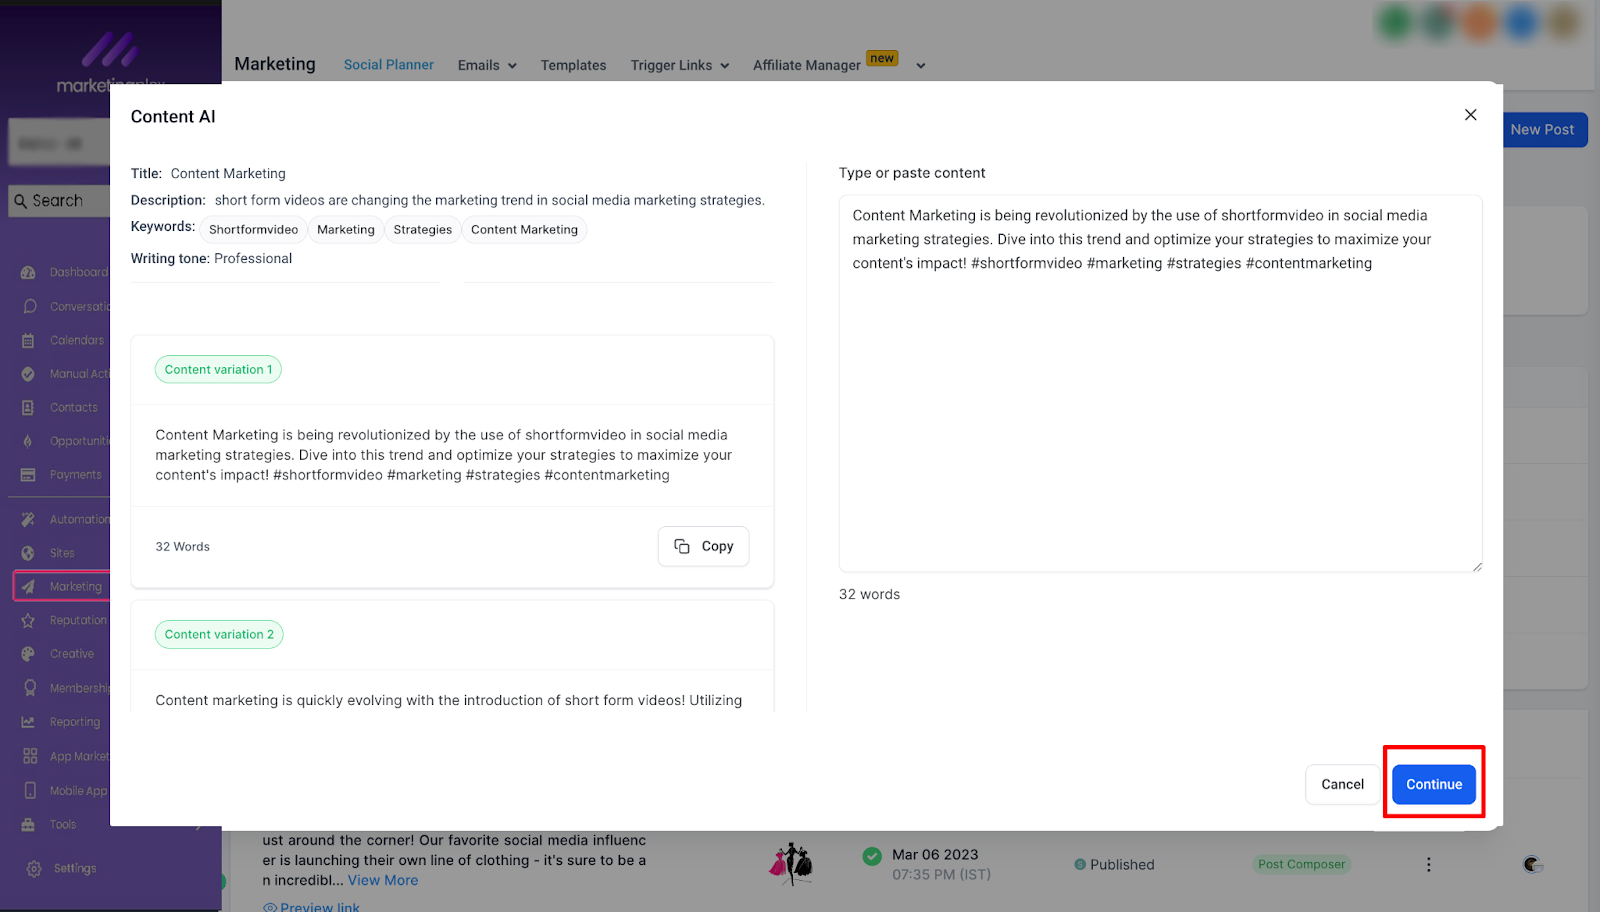Copy Content variation 1 text

704,546
